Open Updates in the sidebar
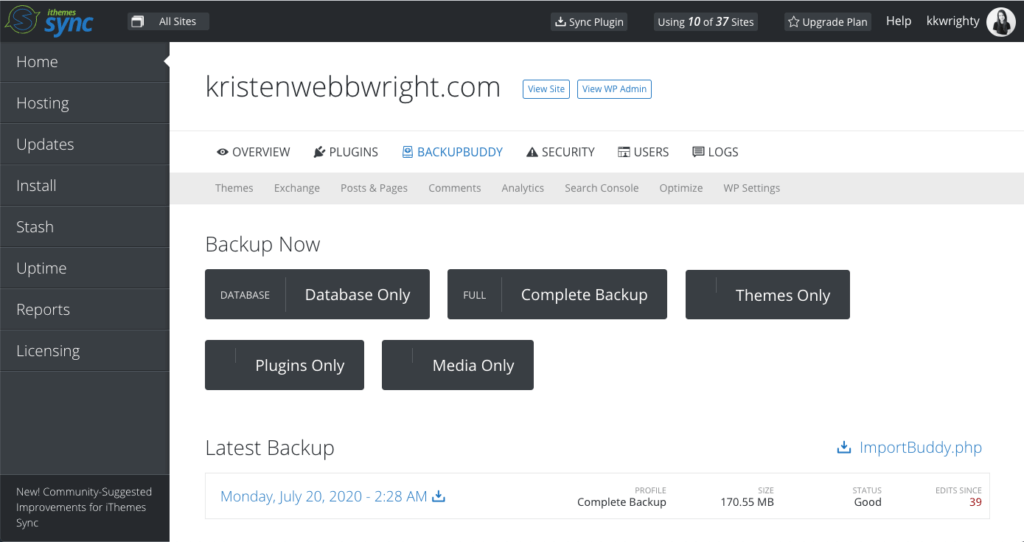 pyautogui.click(x=85, y=144)
